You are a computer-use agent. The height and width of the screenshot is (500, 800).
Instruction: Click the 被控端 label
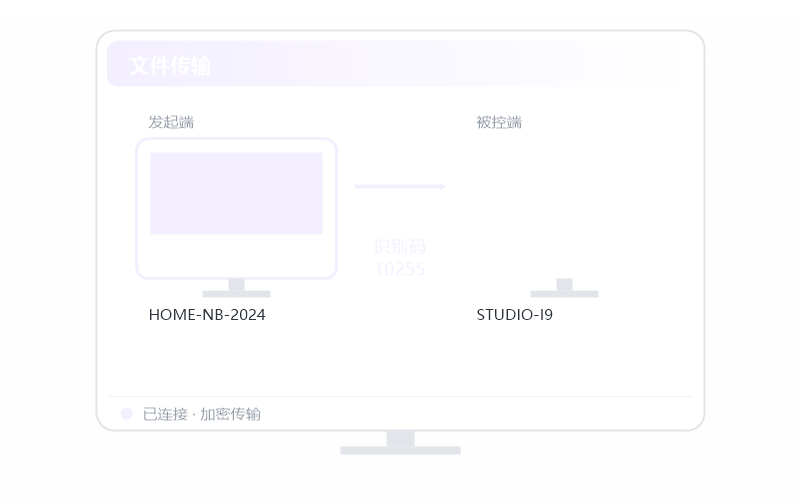point(499,122)
